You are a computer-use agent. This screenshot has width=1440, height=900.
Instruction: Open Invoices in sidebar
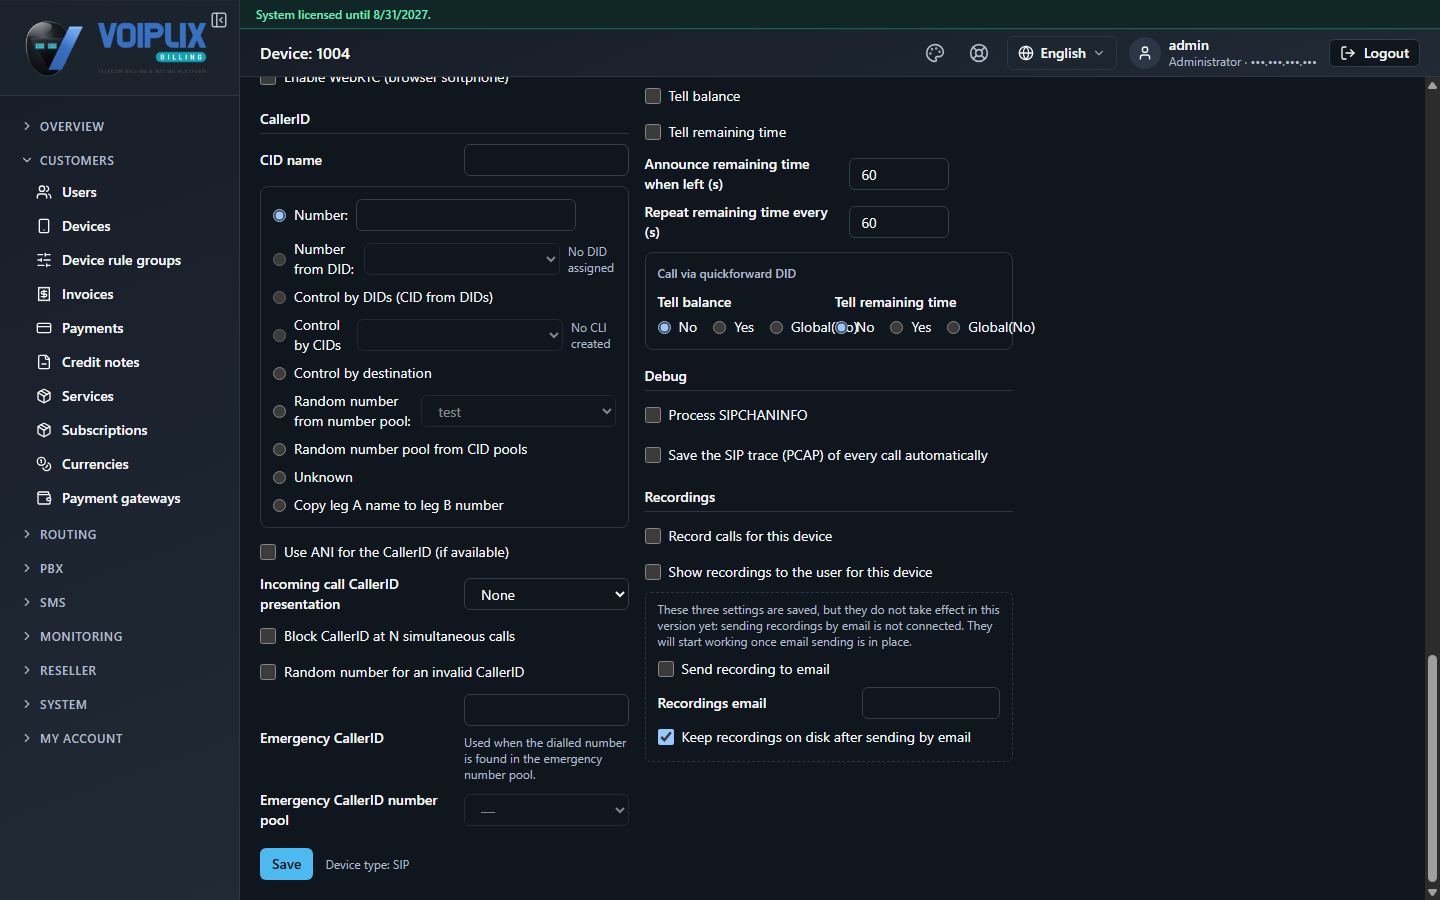tap(87, 294)
